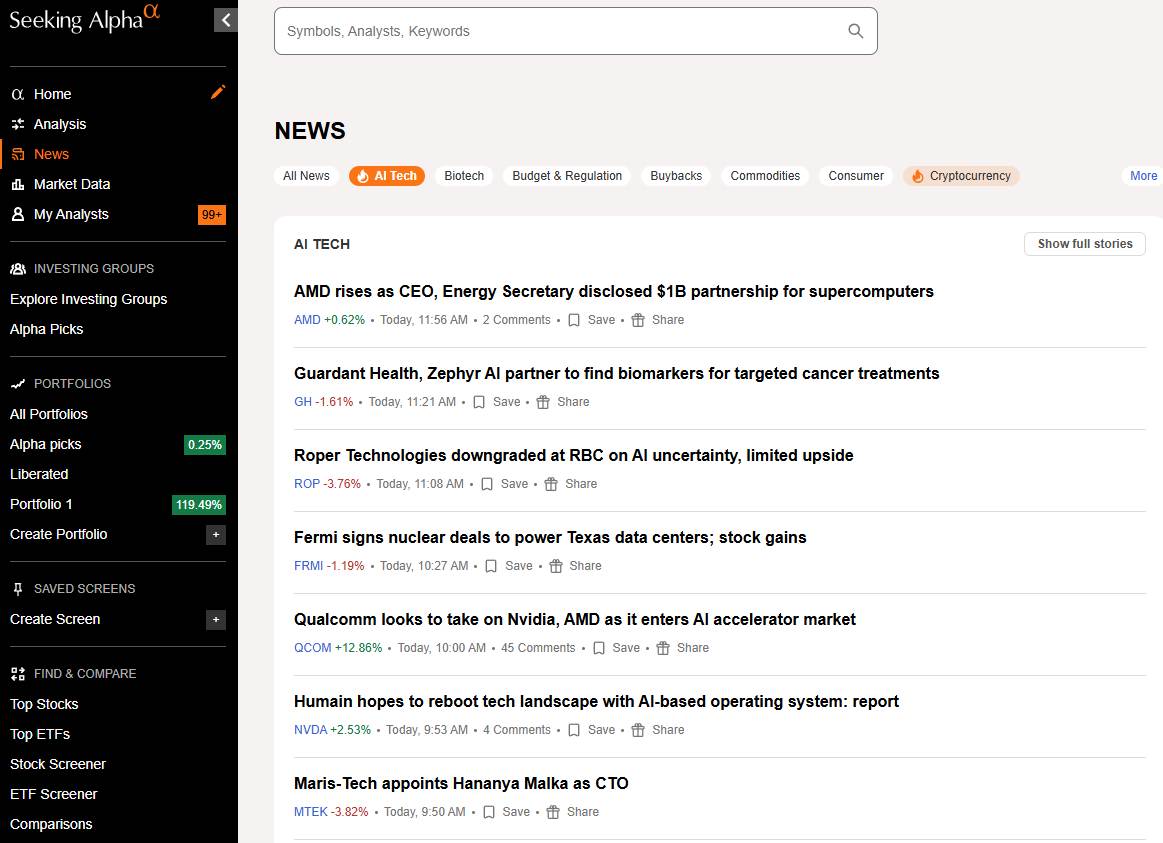Screen dimensions: 1163x843
Task: Click the gift Share icon on Fermi article
Action: 556,566
